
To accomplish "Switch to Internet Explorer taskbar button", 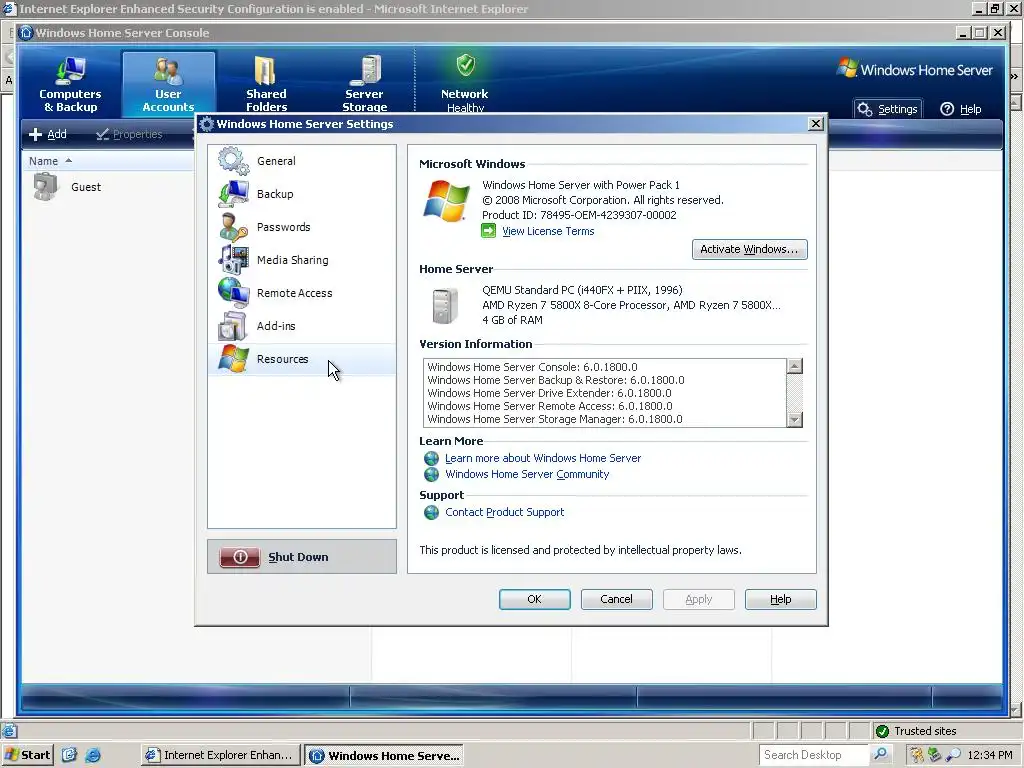I will point(221,755).
